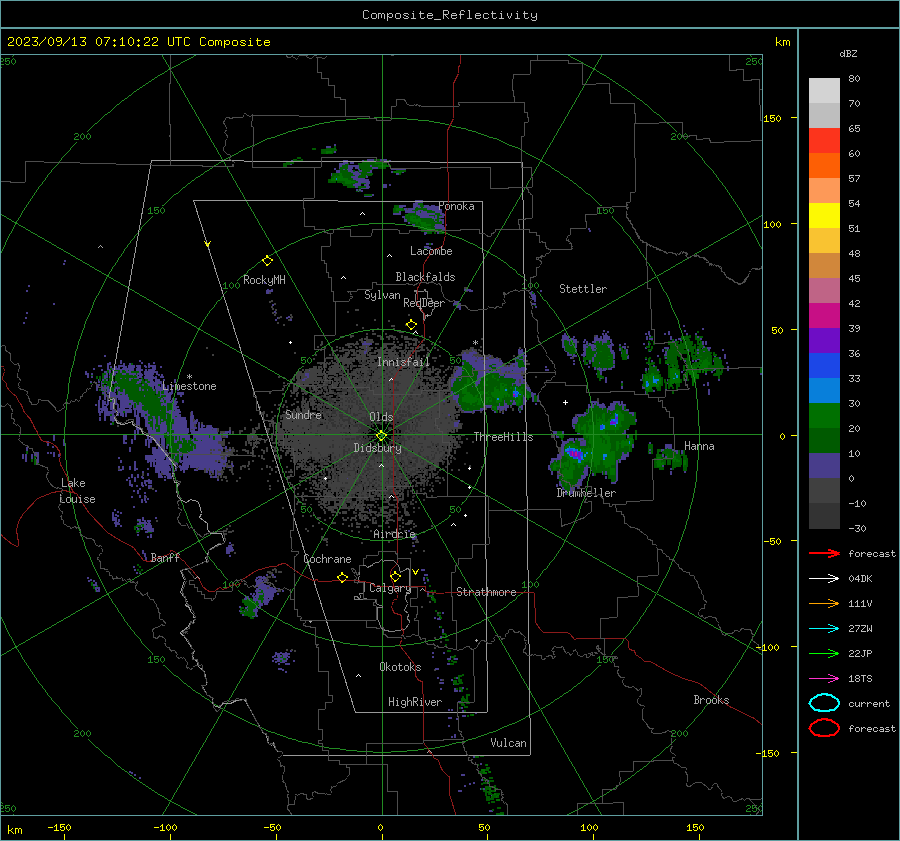Screen dimensions: 900x841
Task: Click the magenta 18TS arrow in legend
Action: 824,679
